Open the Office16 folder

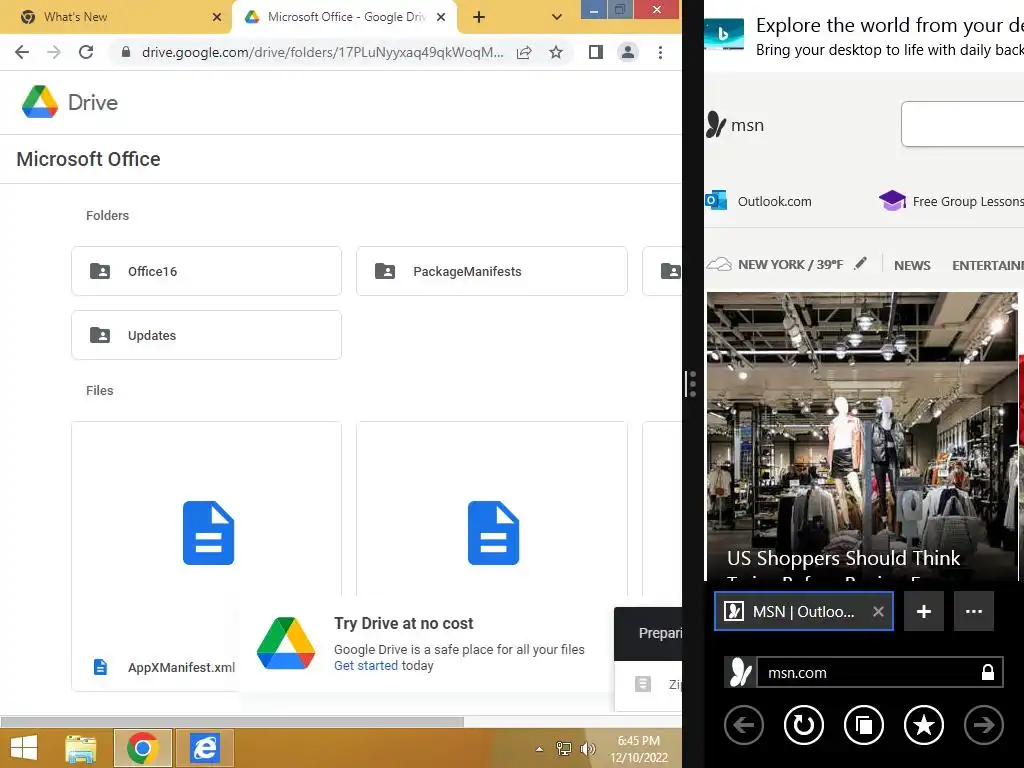pos(206,271)
